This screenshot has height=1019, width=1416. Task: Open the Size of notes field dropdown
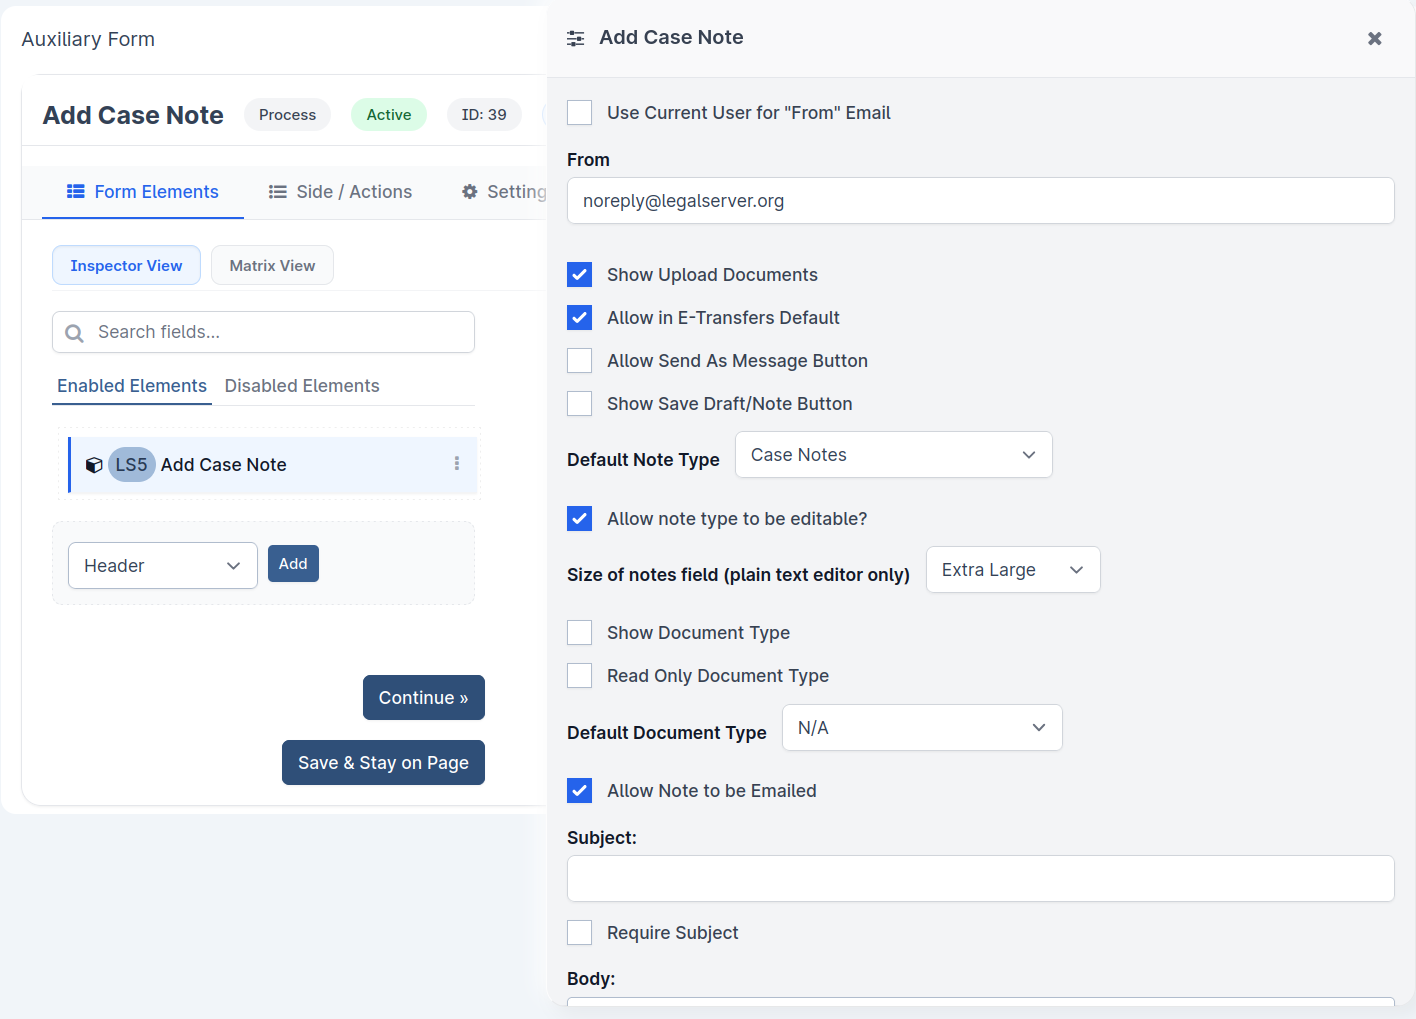pos(1013,570)
